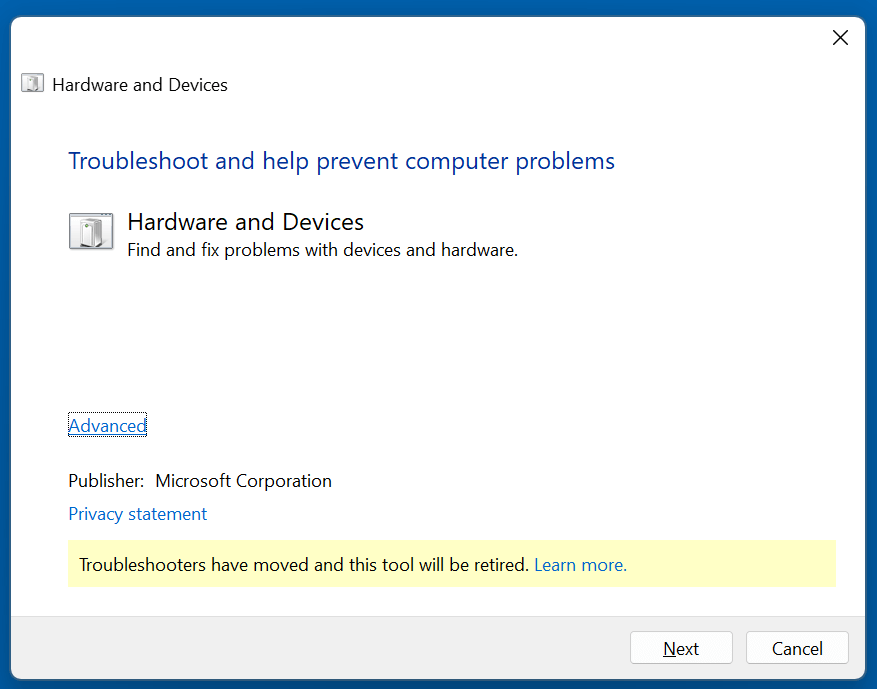The width and height of the screenshot is (877, 689).
Task: Close the troubleshooter window with the X
Action: pyautogui.click(x=840, y=37)
